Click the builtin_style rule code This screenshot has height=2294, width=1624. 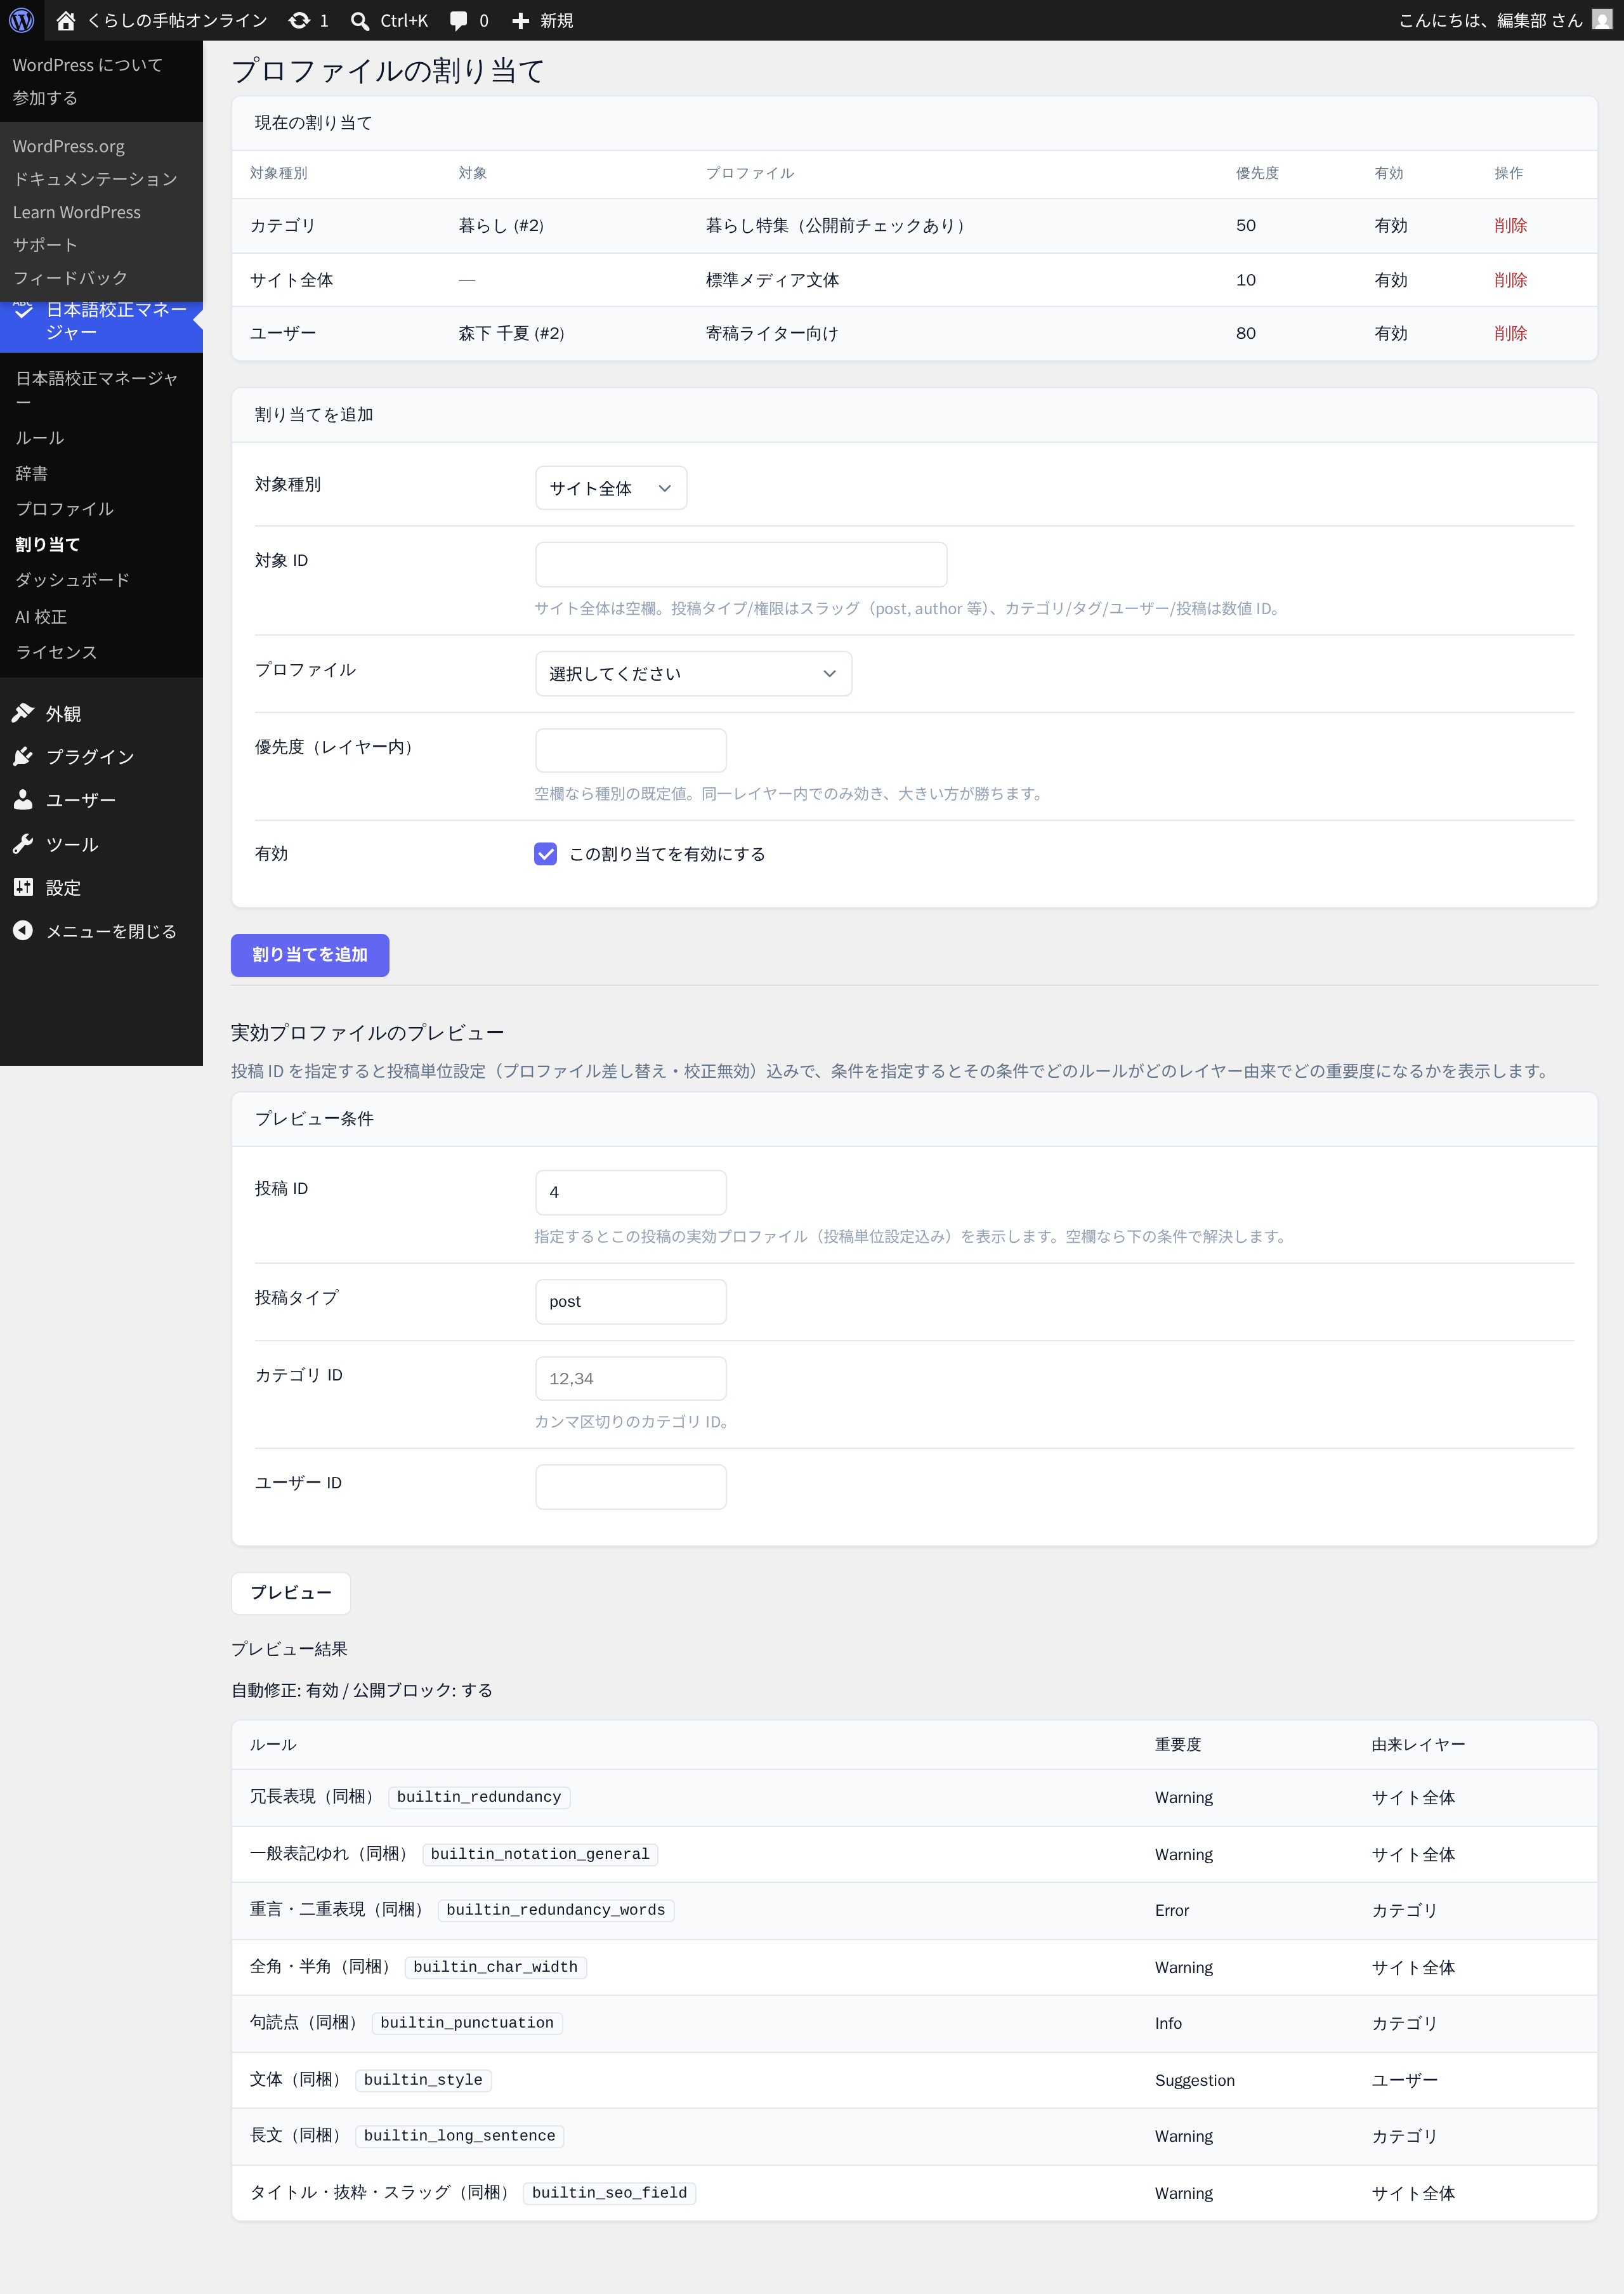click(x=423, y=2080)
